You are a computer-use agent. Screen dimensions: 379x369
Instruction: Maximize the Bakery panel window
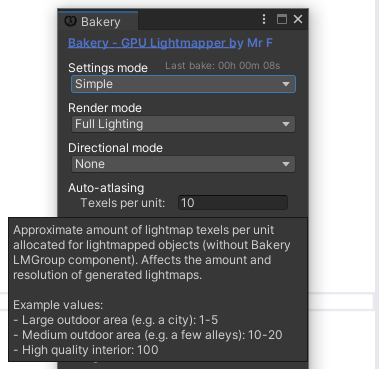(282, 19)
